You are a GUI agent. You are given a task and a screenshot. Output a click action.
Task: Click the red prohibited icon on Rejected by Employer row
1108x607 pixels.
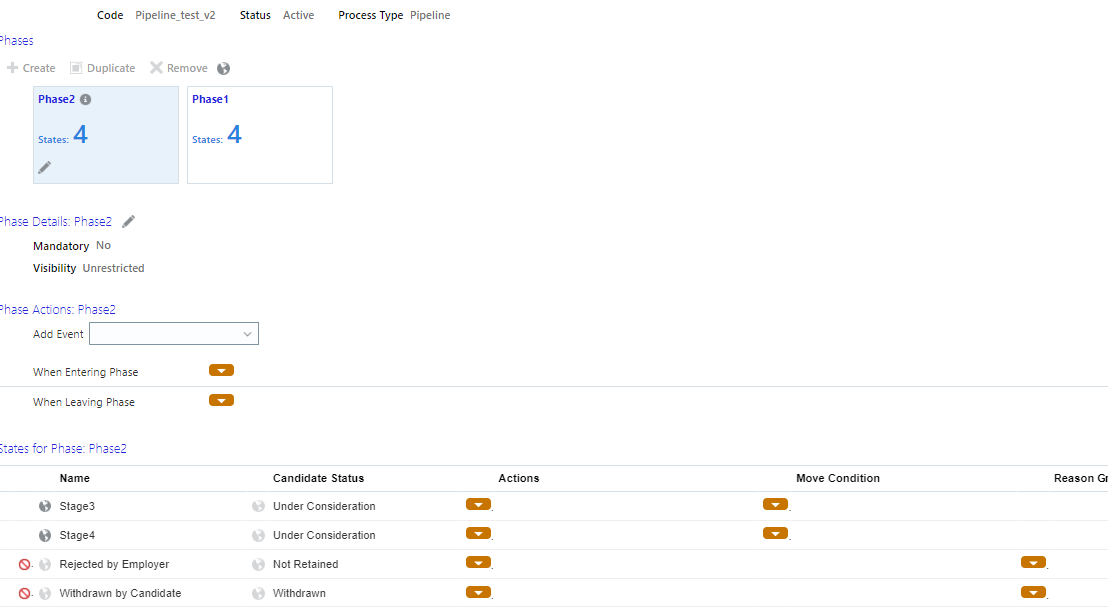24,564
